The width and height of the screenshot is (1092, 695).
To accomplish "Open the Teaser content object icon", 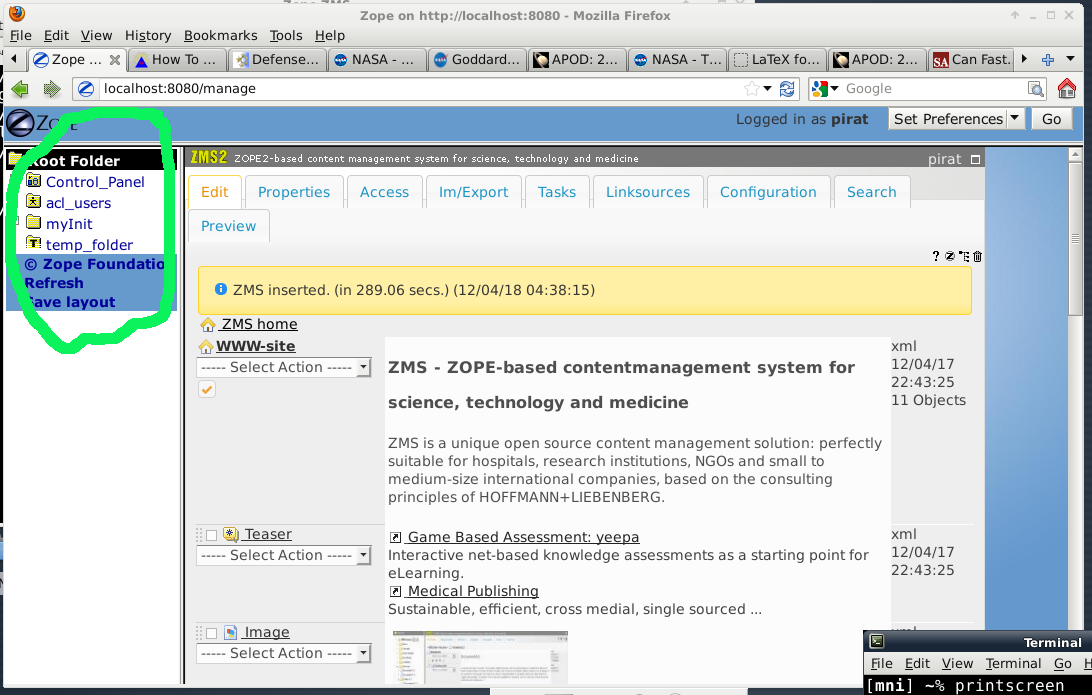I will pyautogui.click(x=229, y=534).
